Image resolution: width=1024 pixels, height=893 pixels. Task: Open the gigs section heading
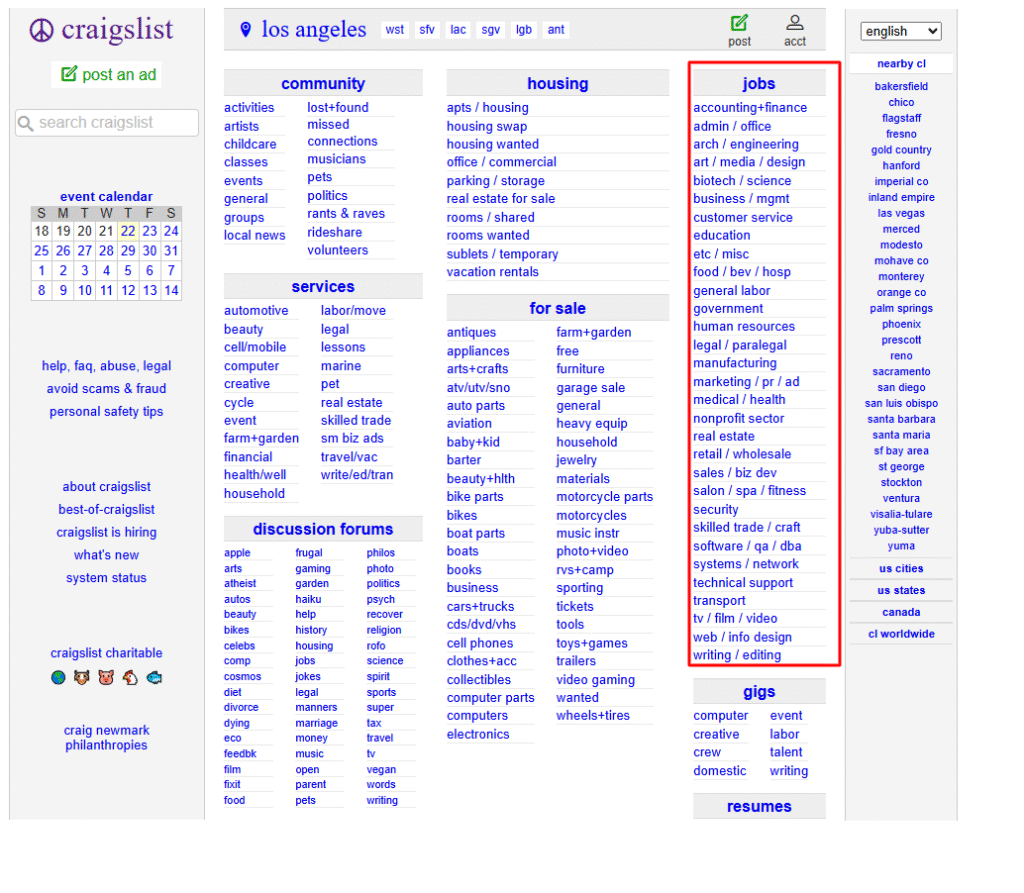tap(759, 692)
